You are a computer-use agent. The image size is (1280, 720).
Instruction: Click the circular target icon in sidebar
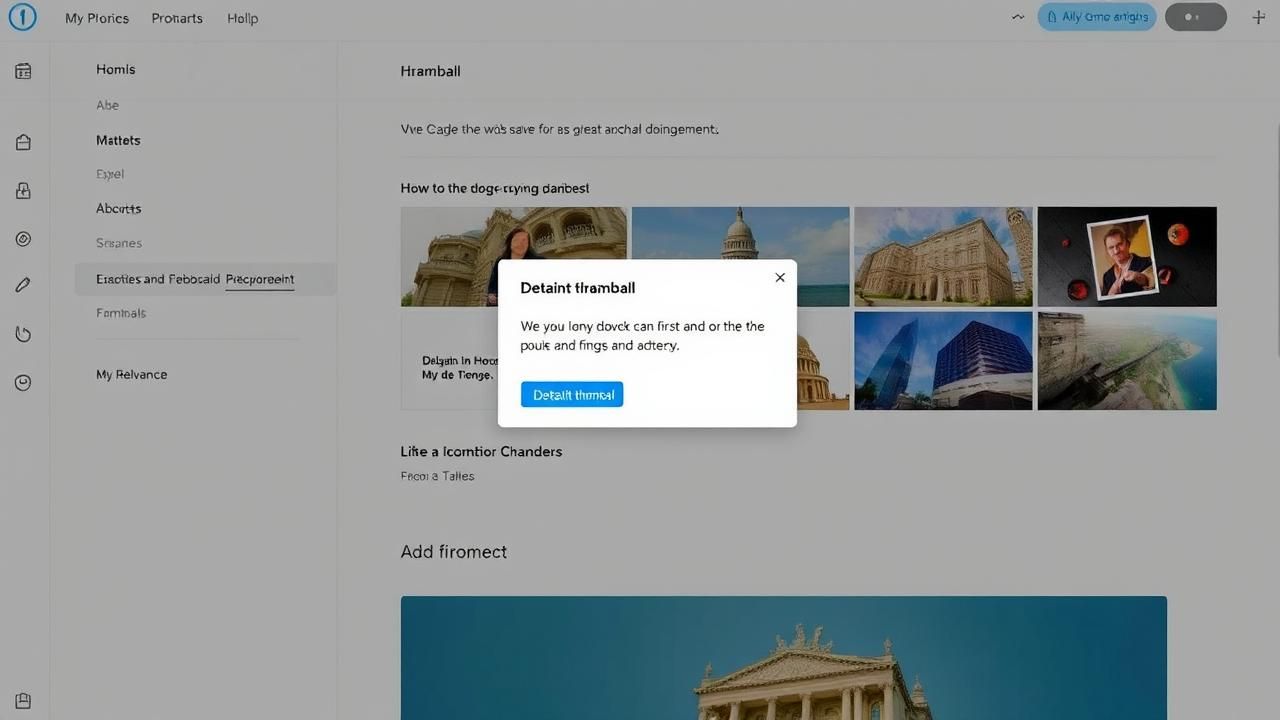click(x=23, y=239)
